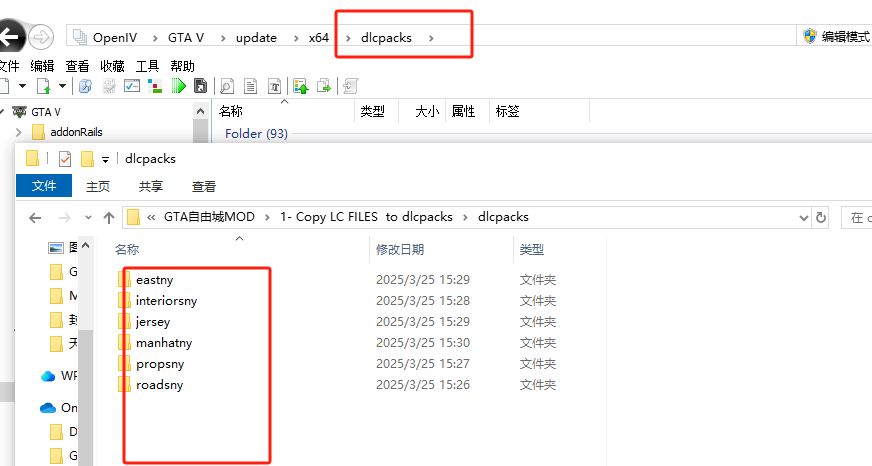Click the new-file icon in OpenIV toolbar
This screenshot has width=872, height=466.
click(4, 86)
